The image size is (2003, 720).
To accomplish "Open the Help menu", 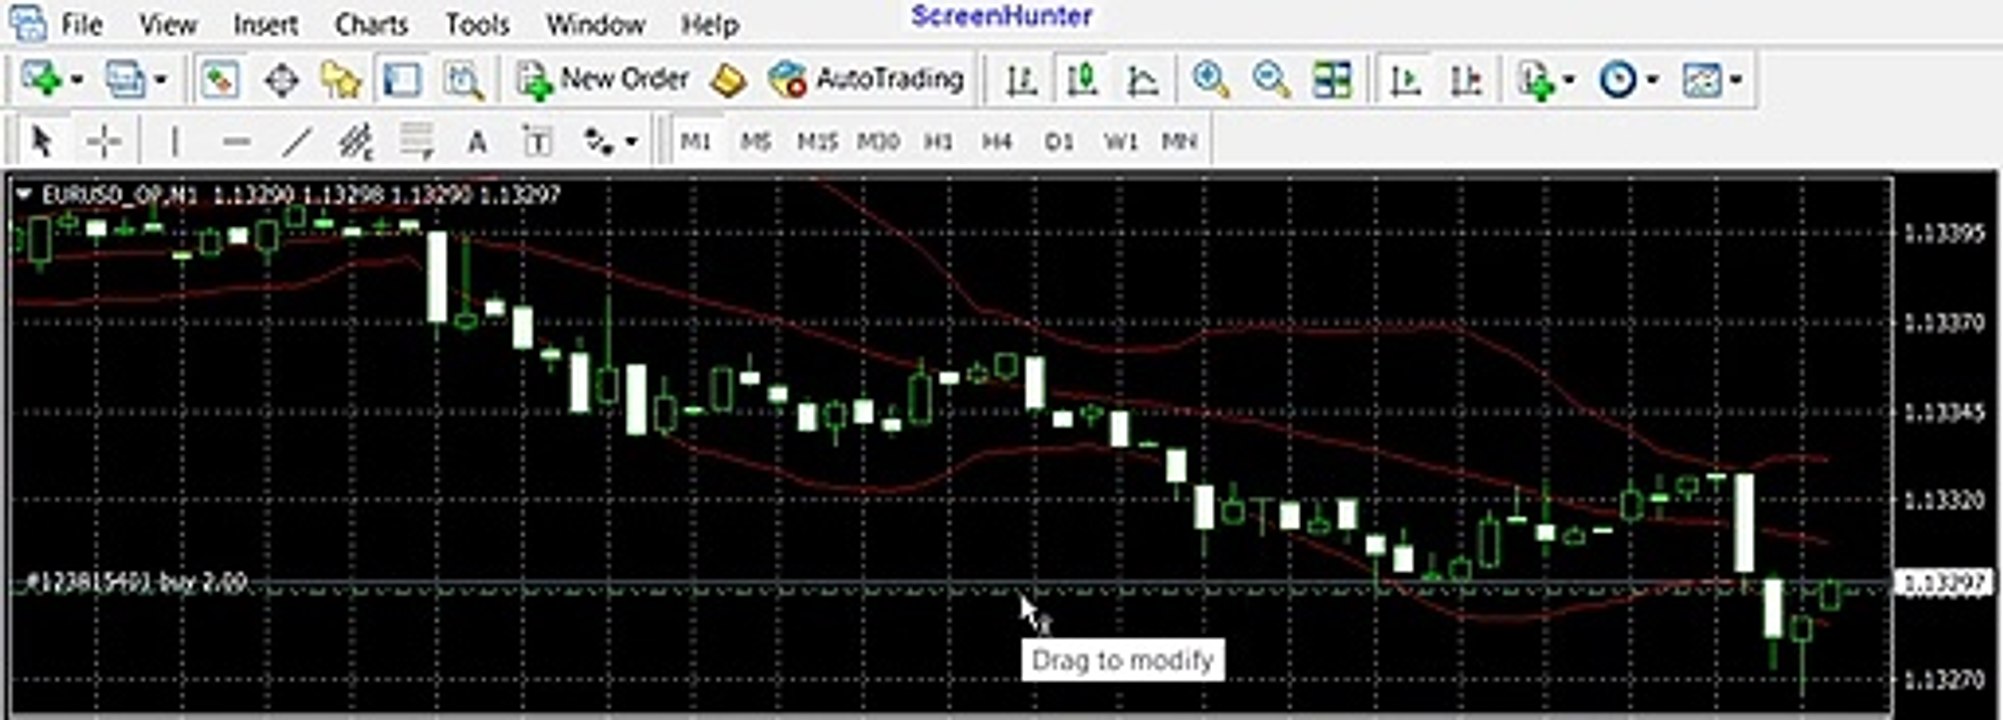I will pyautogui.click(x=709, y=24).
